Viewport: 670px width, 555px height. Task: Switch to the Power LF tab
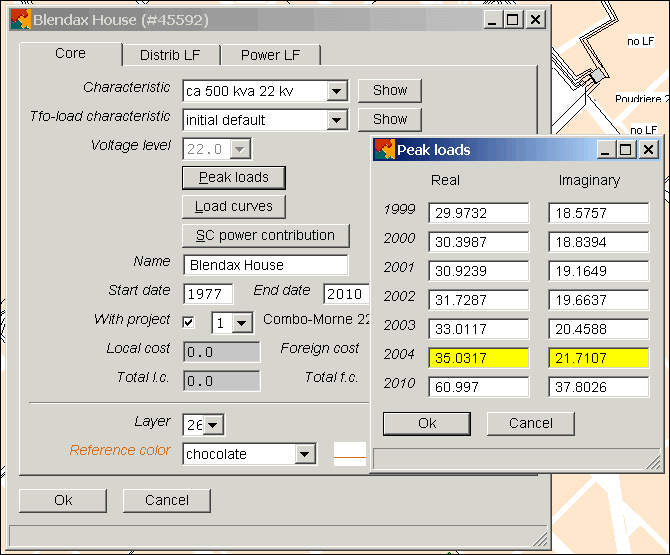tap(269, 55)
